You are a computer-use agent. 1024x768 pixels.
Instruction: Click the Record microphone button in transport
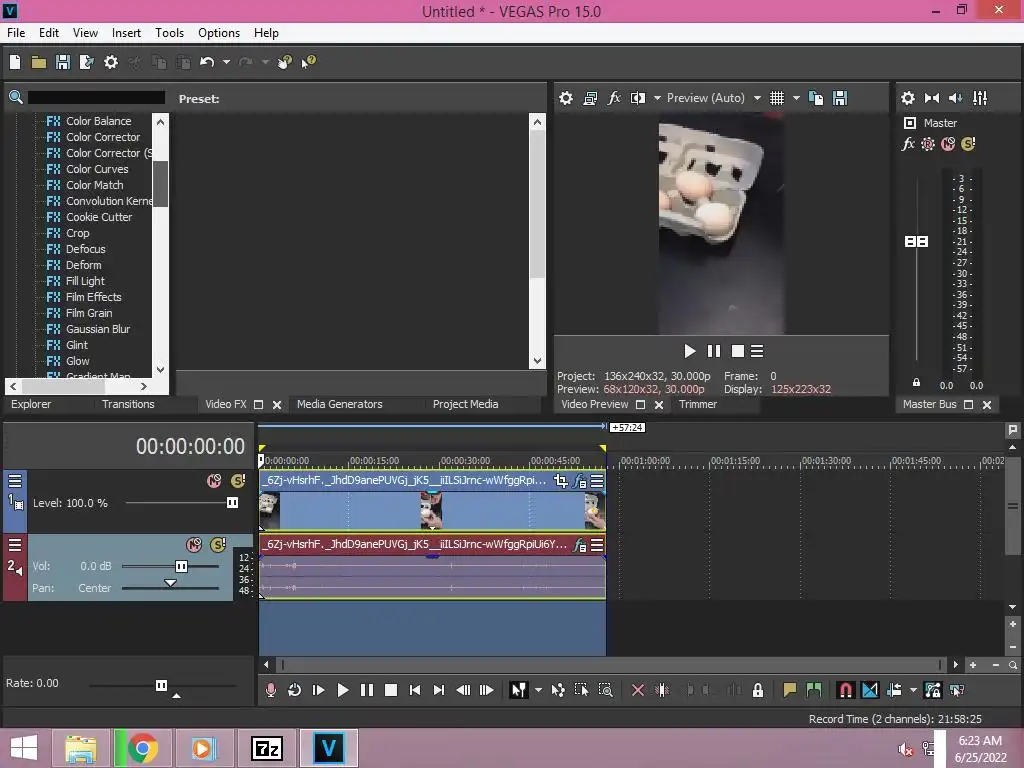(270, 690)
